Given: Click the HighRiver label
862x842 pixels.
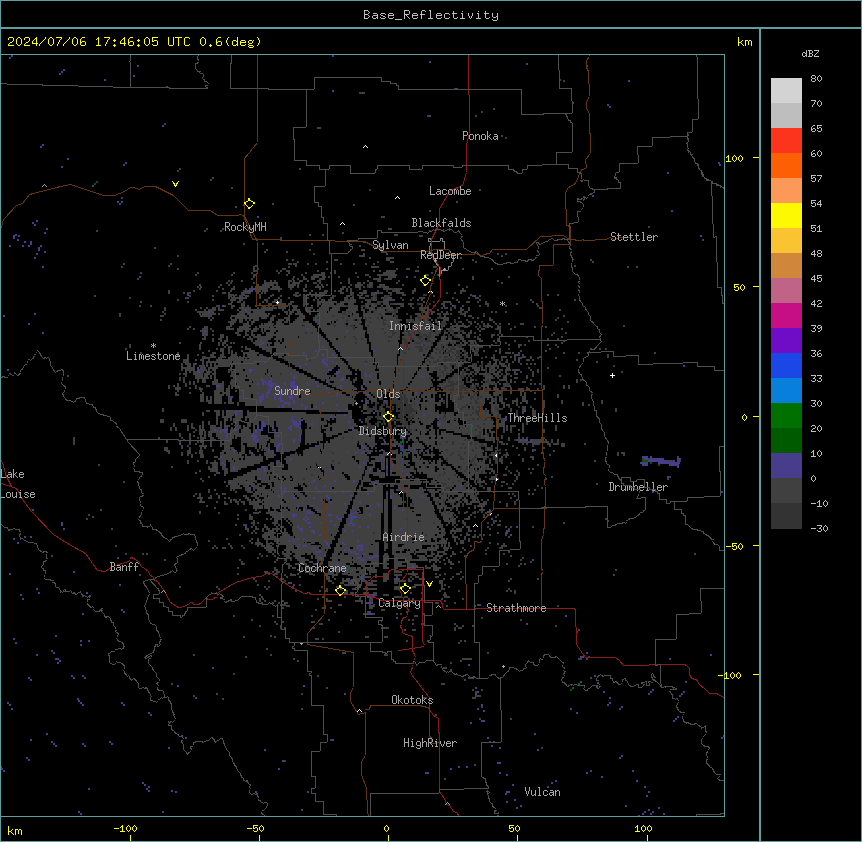Looking at the screenshot, I should point(430,743).
